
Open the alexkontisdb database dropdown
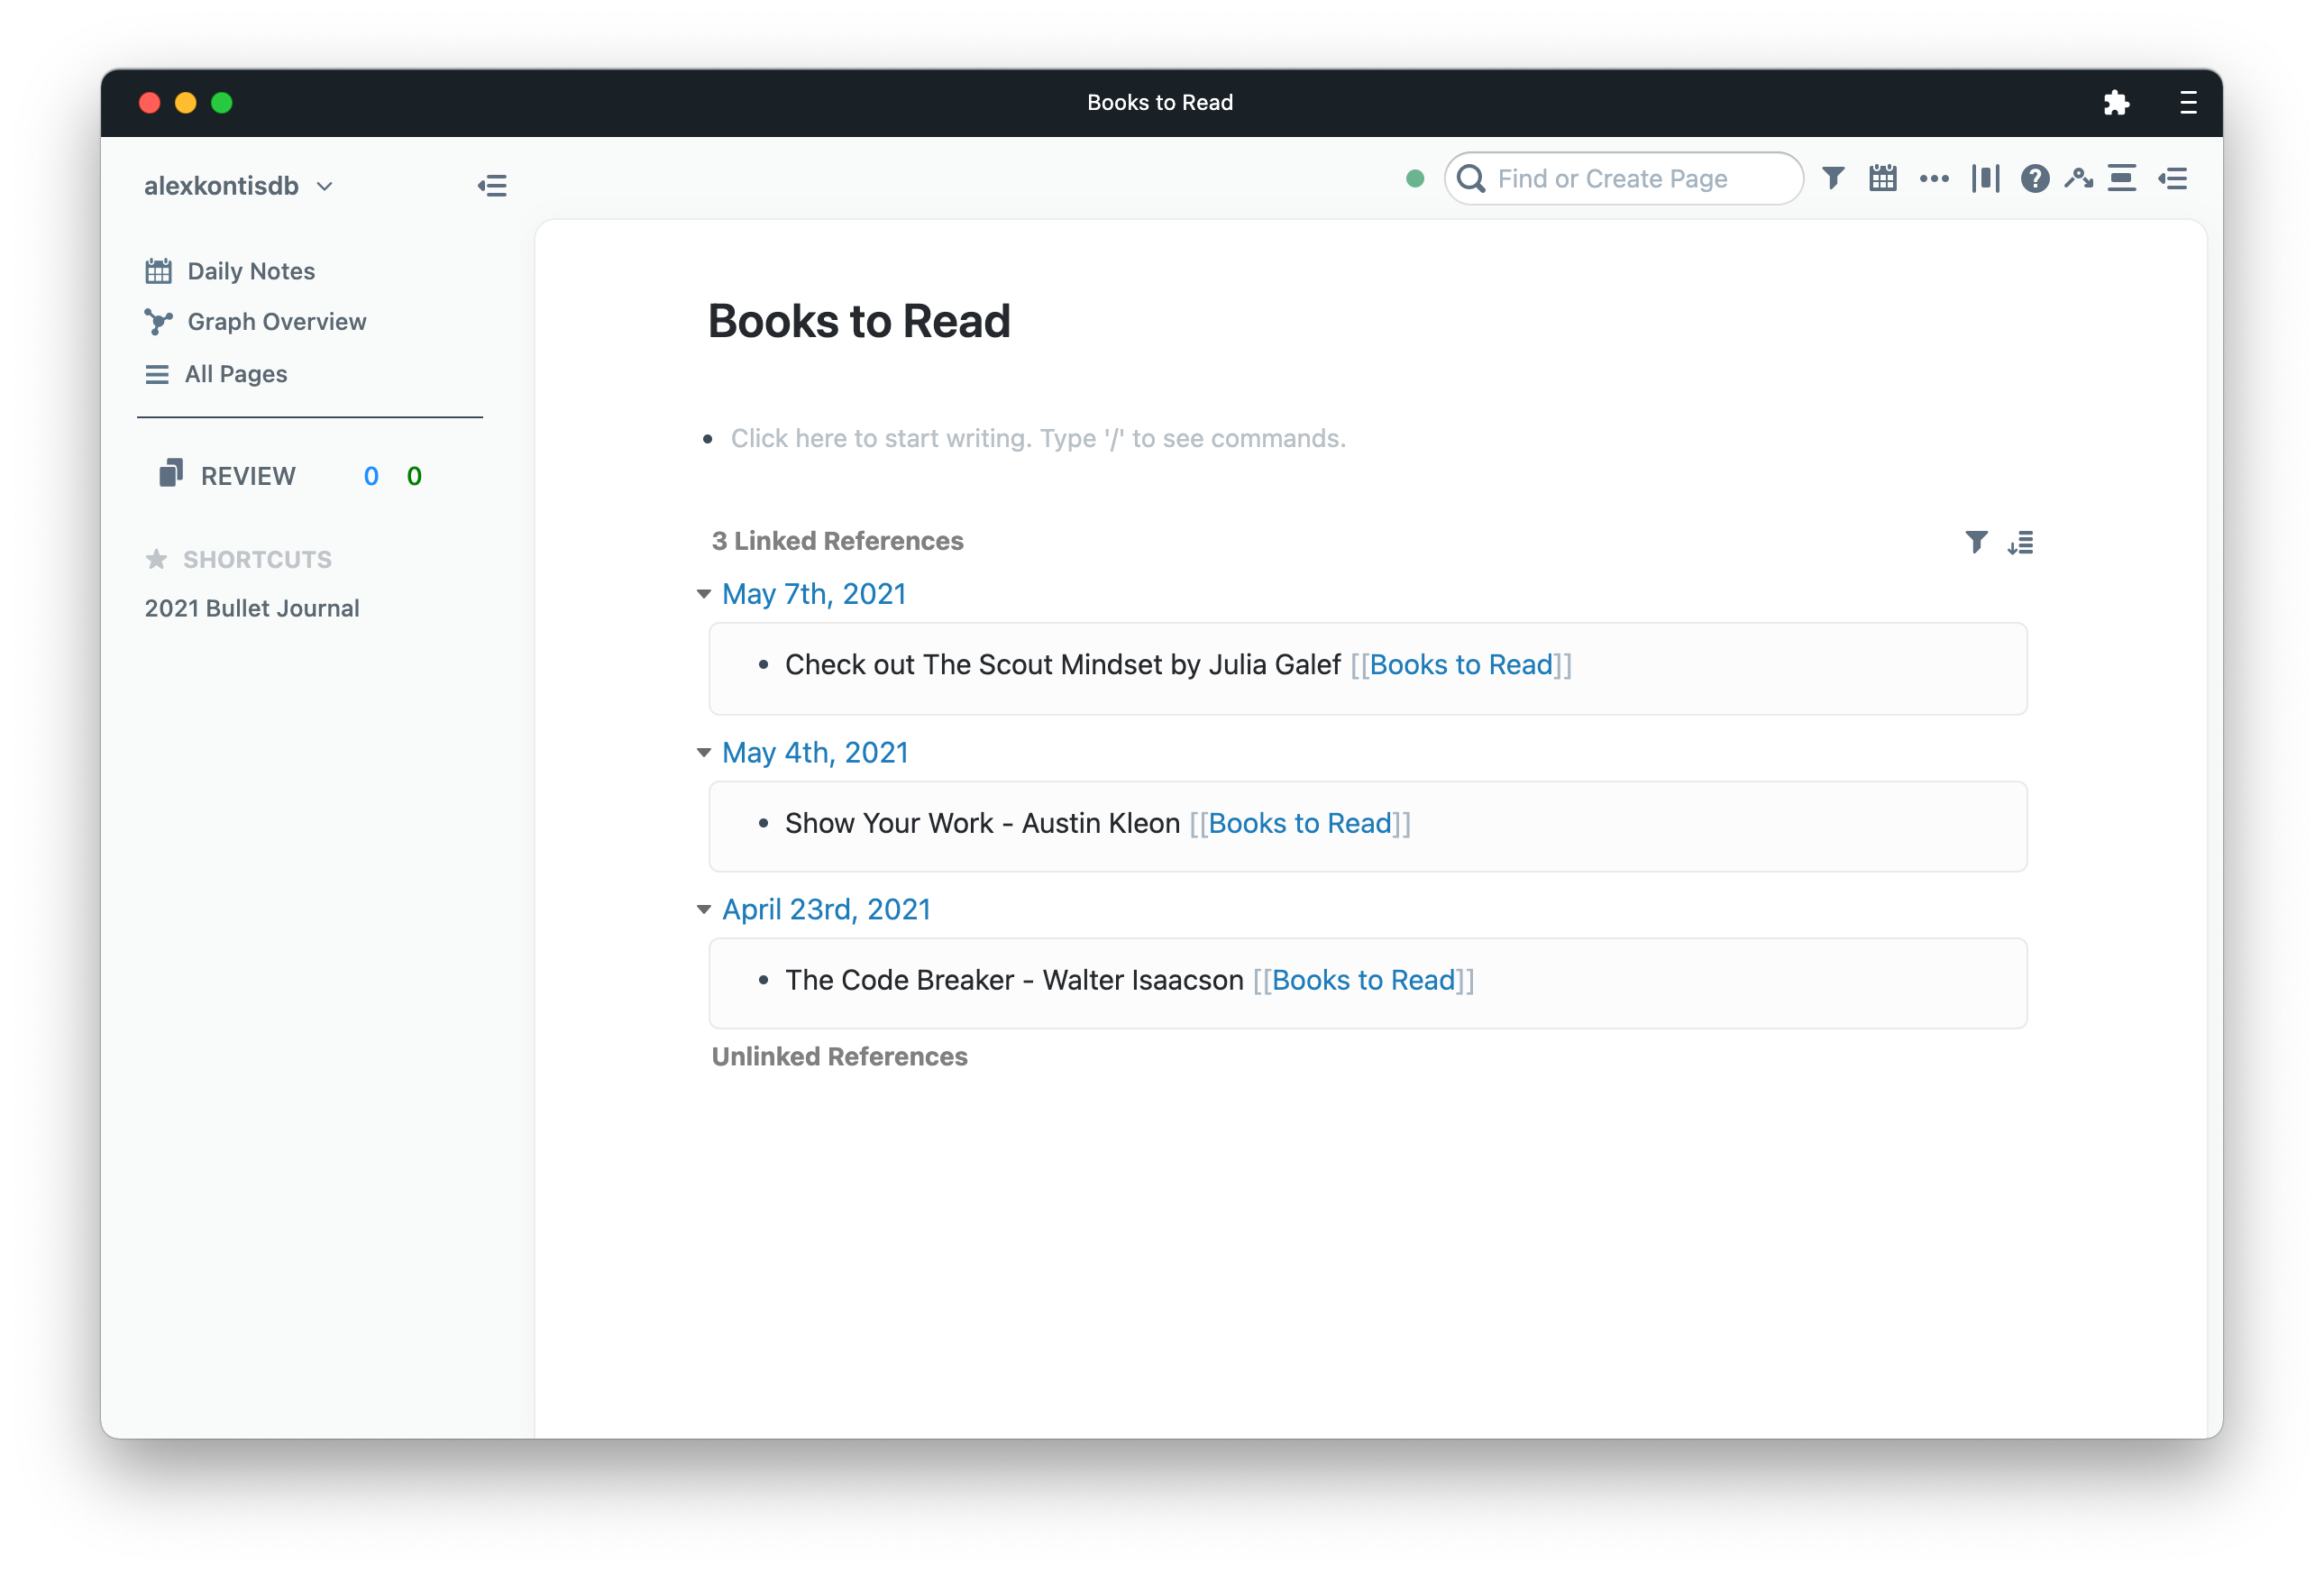(x=238, y=186)
